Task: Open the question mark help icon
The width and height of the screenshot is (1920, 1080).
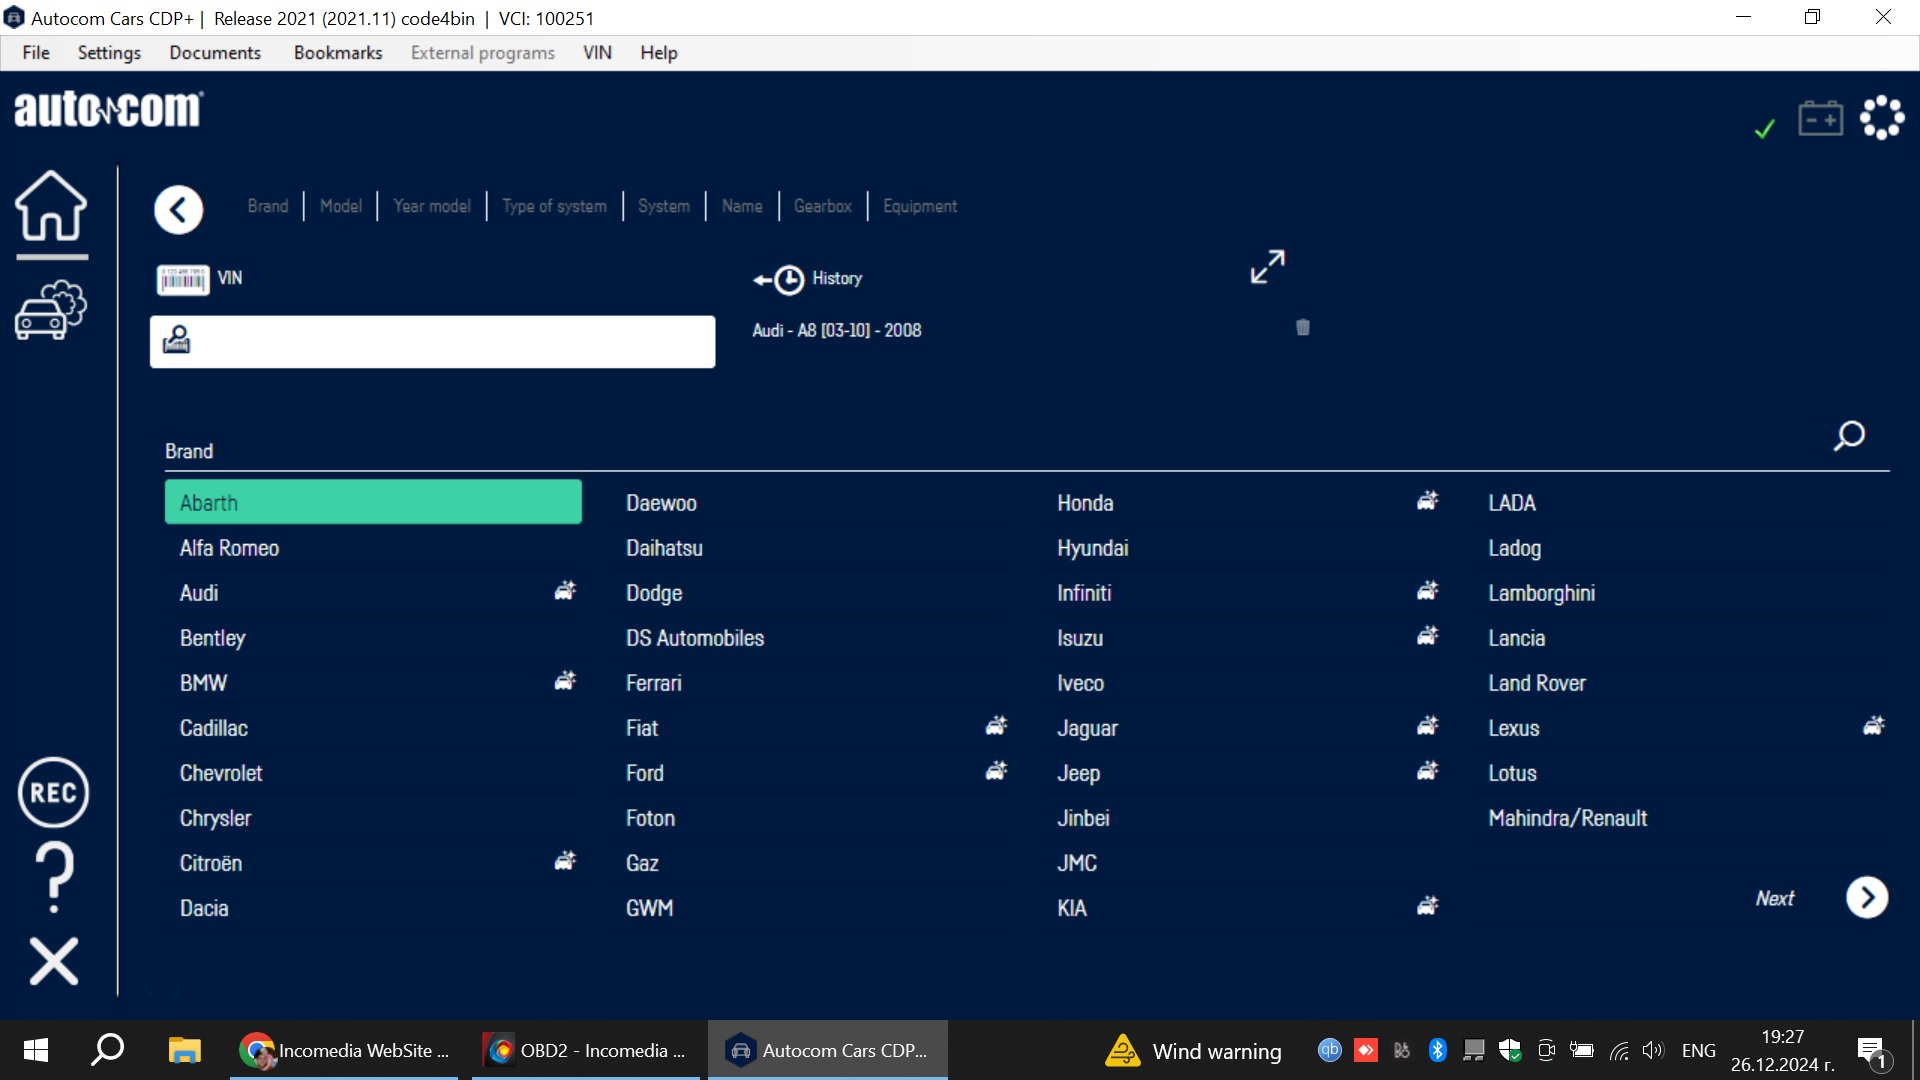Action: (54, 875)
